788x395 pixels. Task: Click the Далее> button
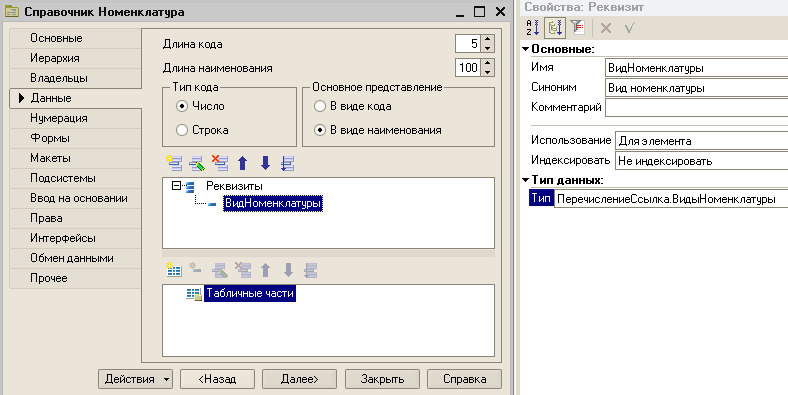click(x=300, y=379)
